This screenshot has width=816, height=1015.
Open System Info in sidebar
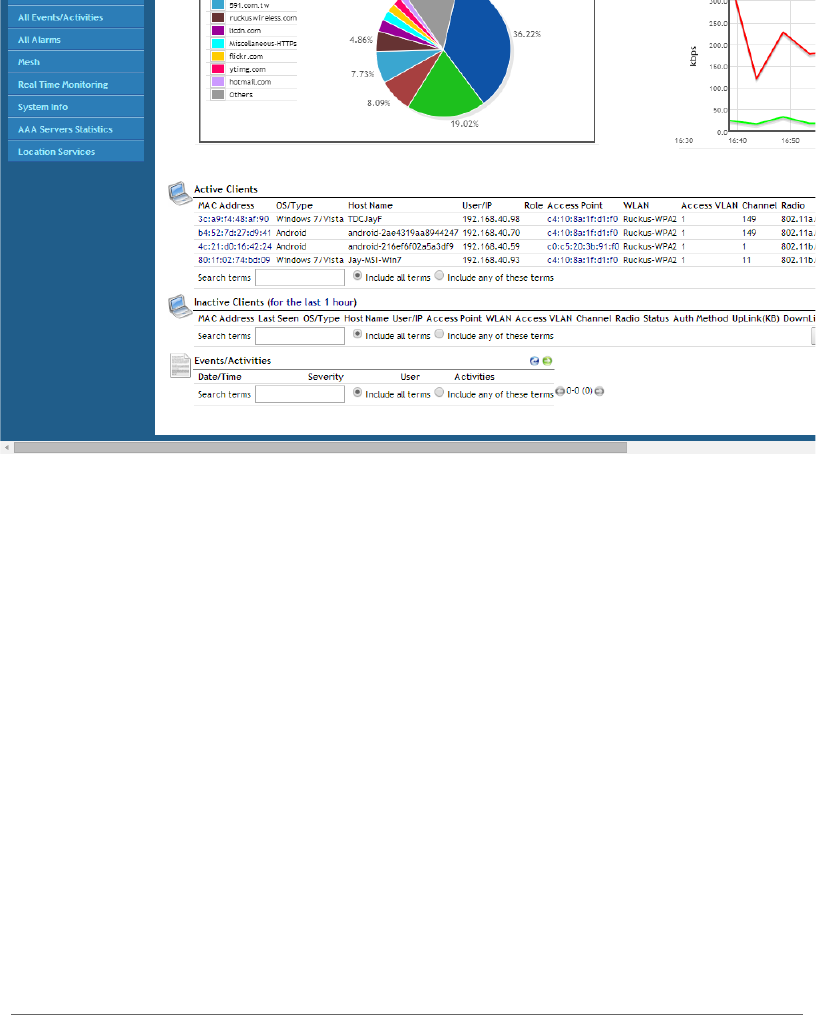[76, 107]
